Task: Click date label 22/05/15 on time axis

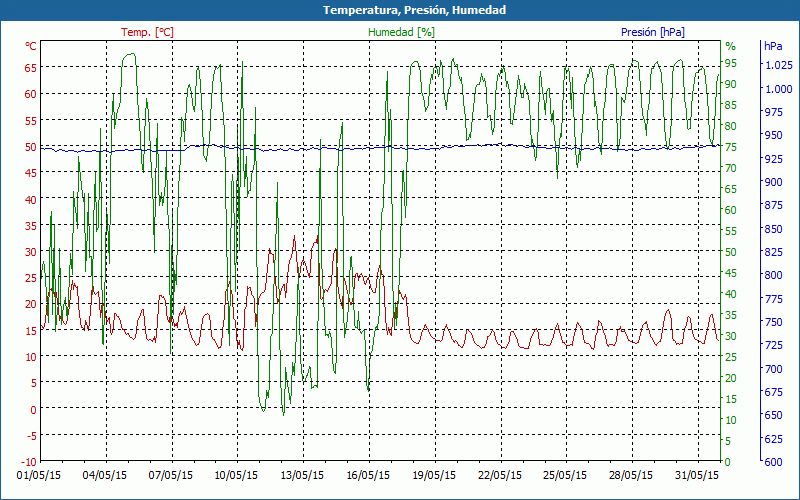Action: tap(501, 475)
